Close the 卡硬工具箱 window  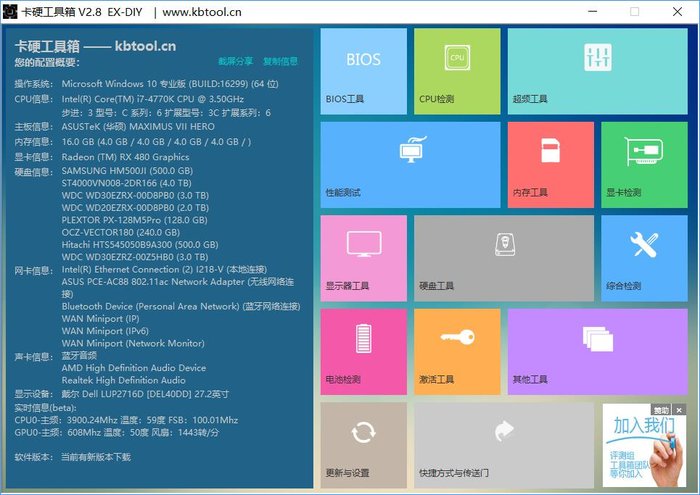click(677, 12)
